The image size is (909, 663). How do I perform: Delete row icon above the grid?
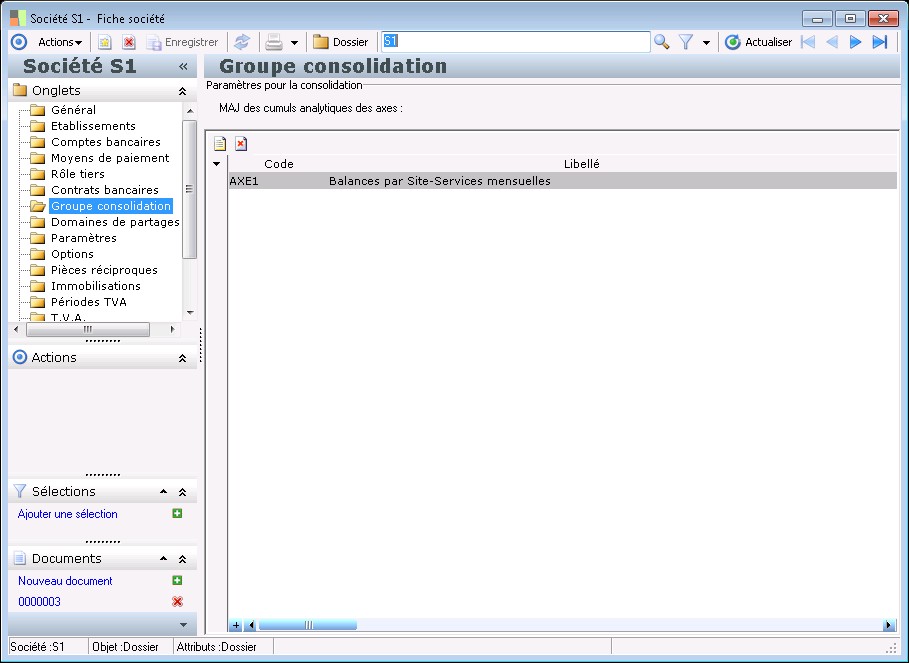[x=241, y=143]
